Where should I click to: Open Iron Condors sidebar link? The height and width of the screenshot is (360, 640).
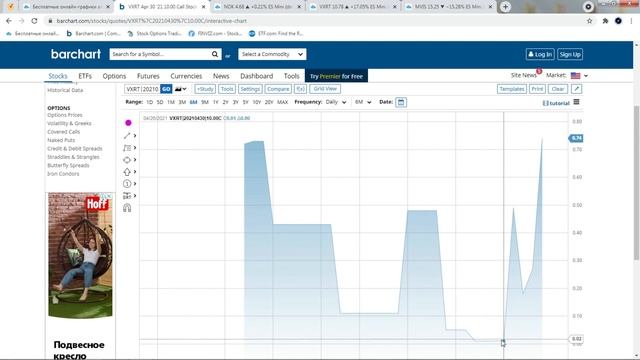tap(63, 174)
